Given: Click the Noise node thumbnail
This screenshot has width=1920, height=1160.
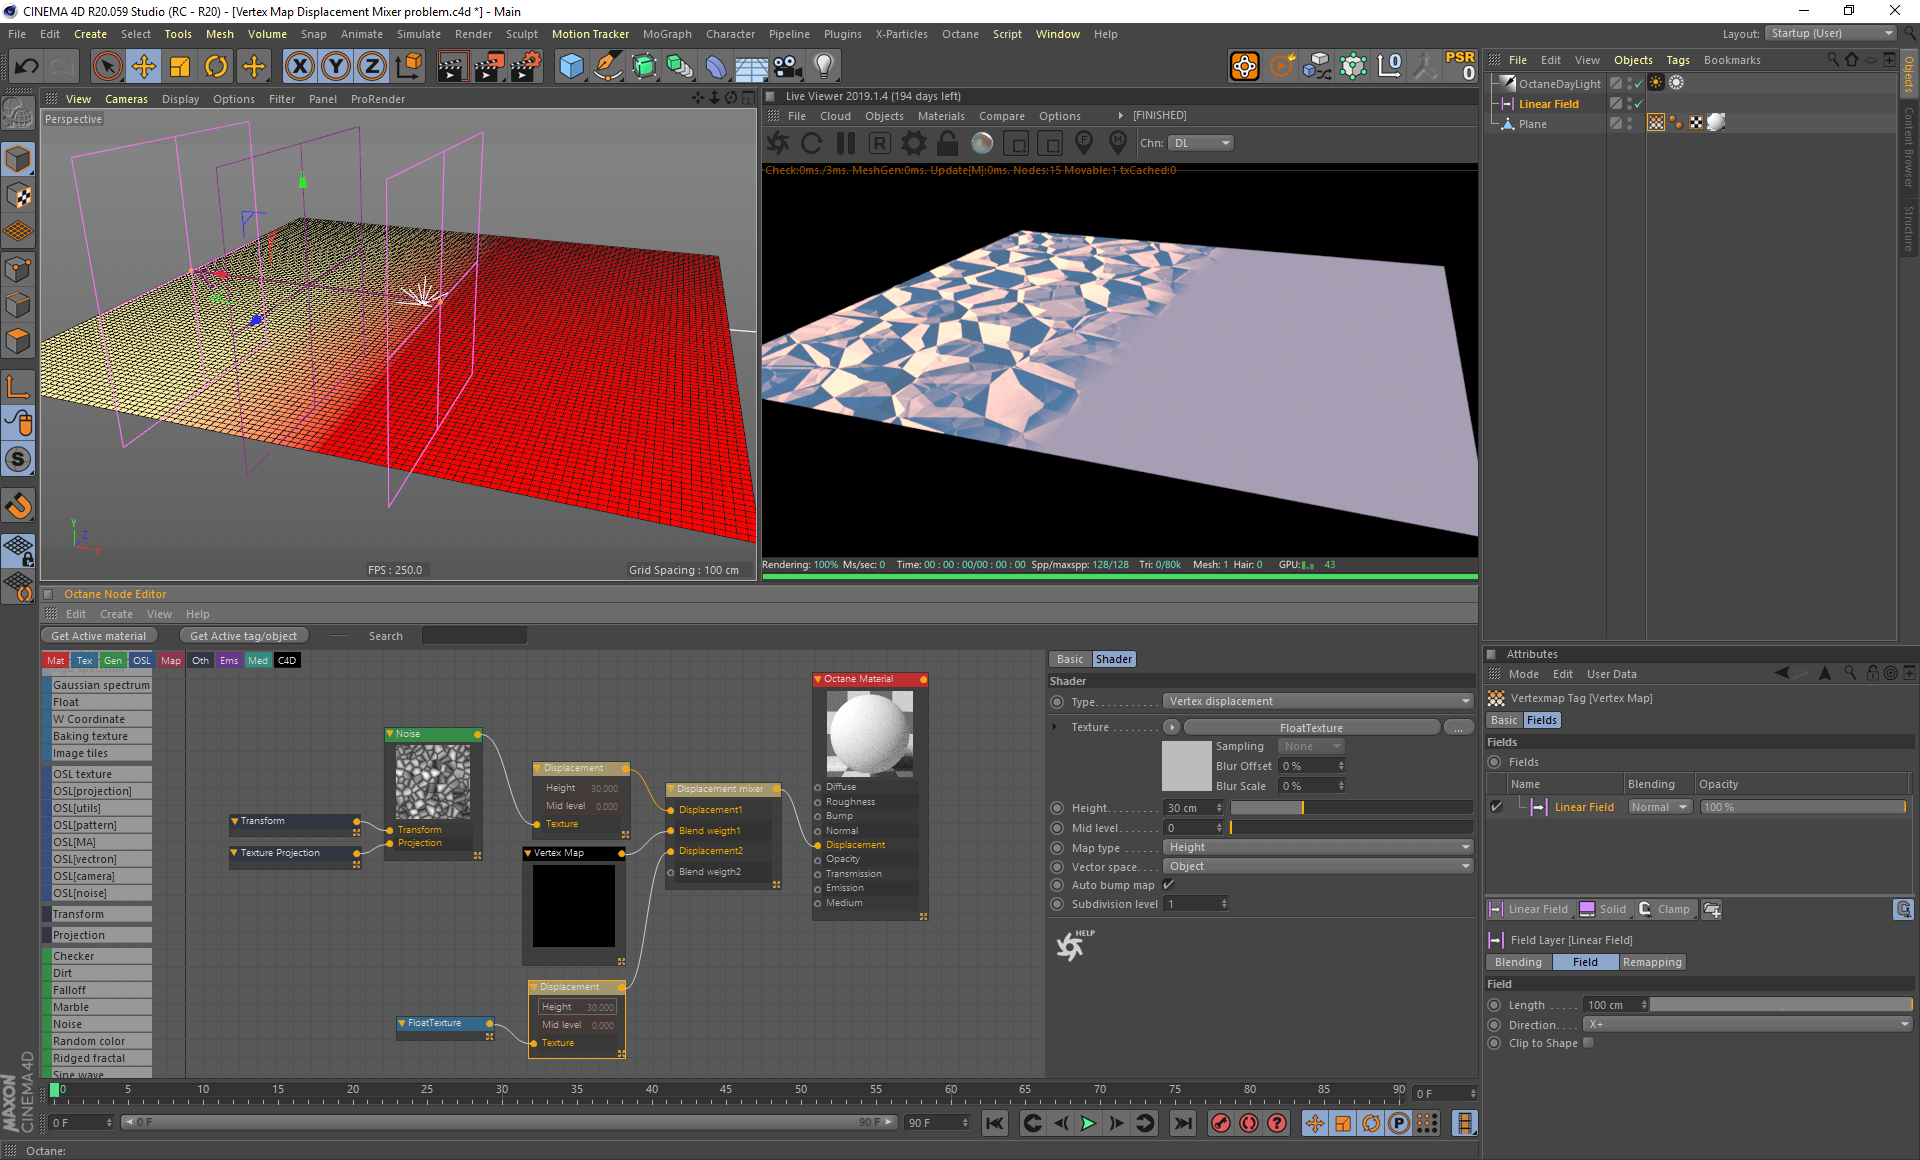Looking at the screenshot, I should pos(433,782).
